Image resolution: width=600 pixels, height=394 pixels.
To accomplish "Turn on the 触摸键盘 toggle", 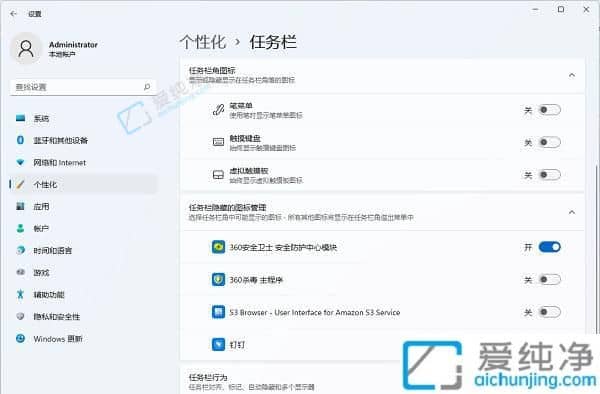I will (x=549, y=142).
